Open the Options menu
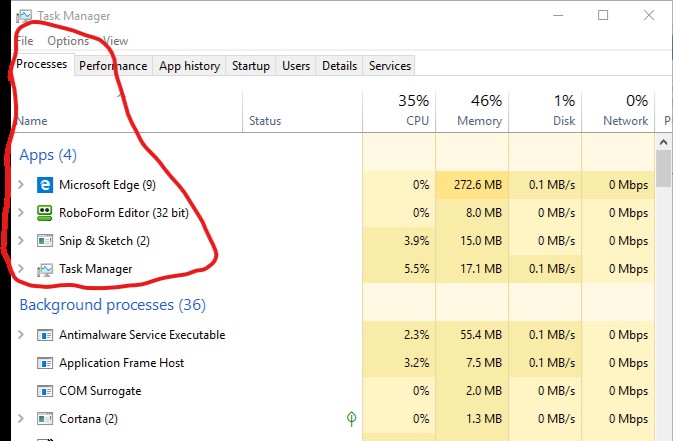Screen dimensions: 673x441 click(x=68, y=41)
